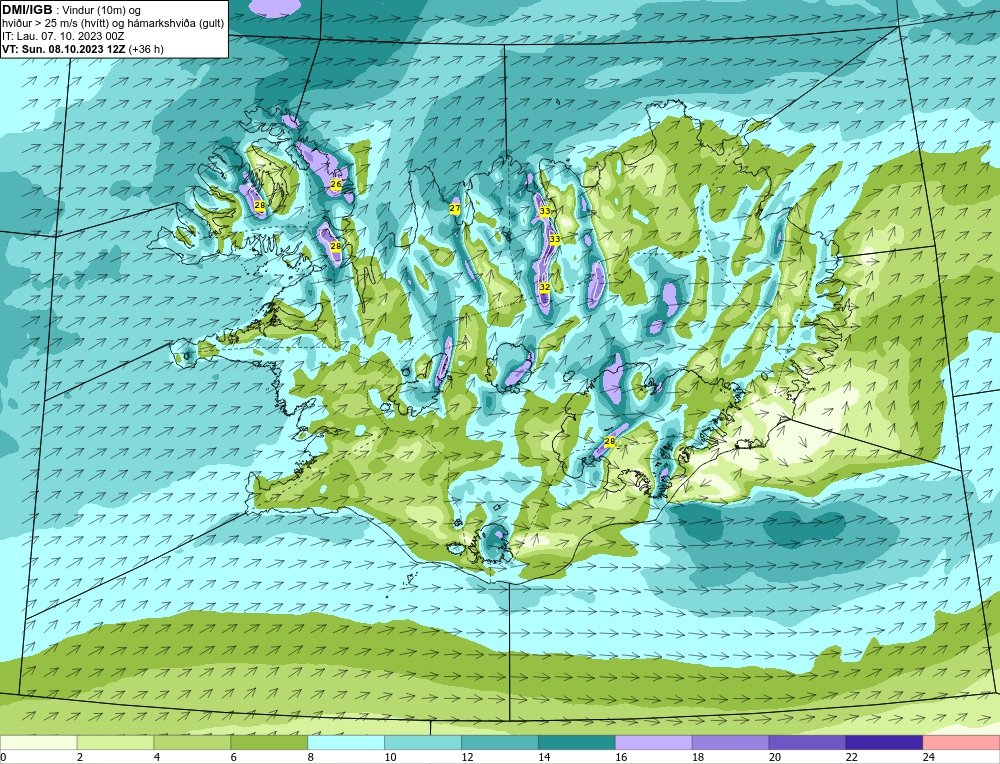This screenshot has width=1000, height=764.
Task: Pick the 6–8 m/s olive green swatch
Action: [269, 742]
